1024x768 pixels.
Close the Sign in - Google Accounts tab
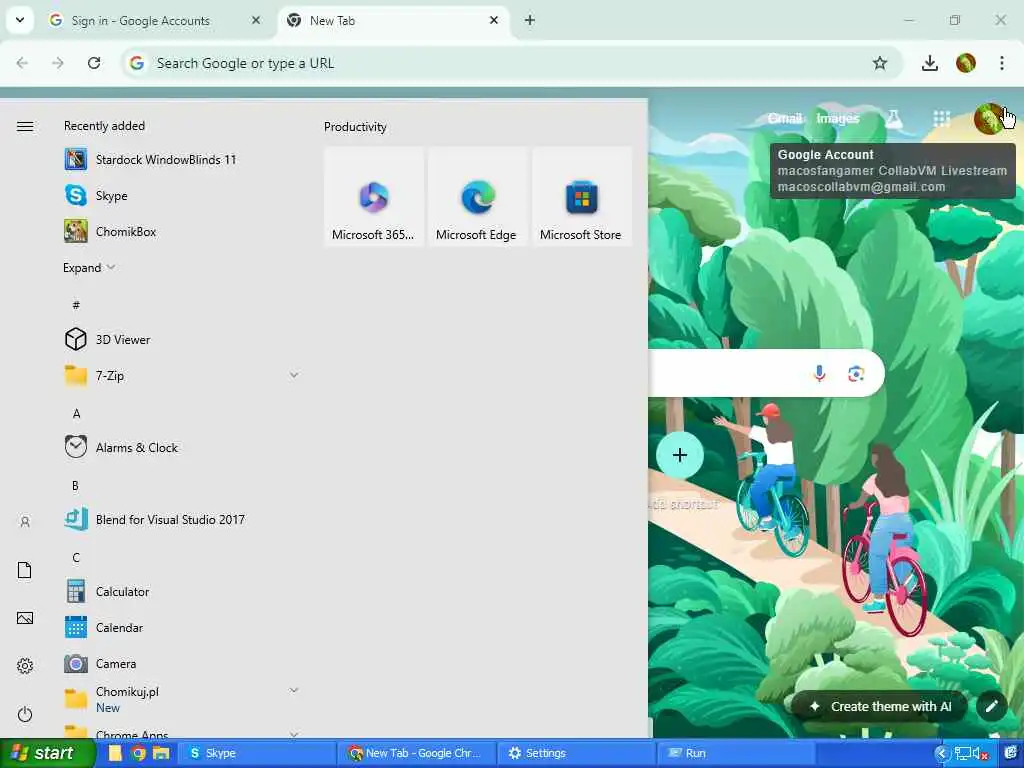(256, 20)
